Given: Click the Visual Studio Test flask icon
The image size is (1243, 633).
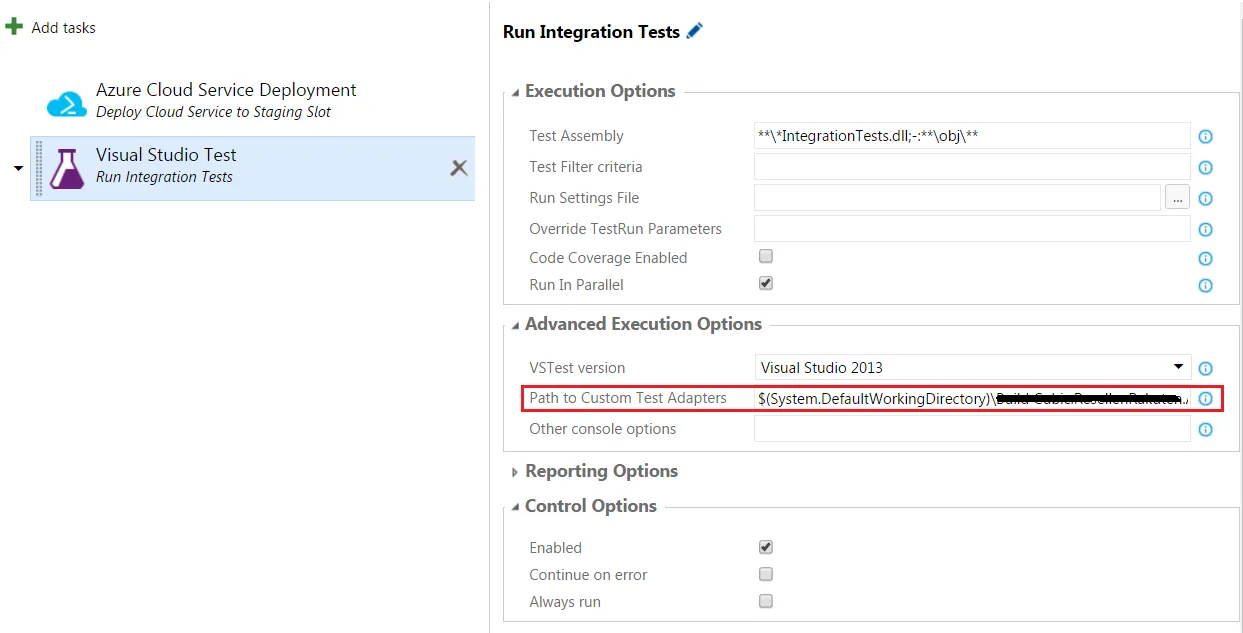Looking at the screenshot, I should click(x=67, y=168).
